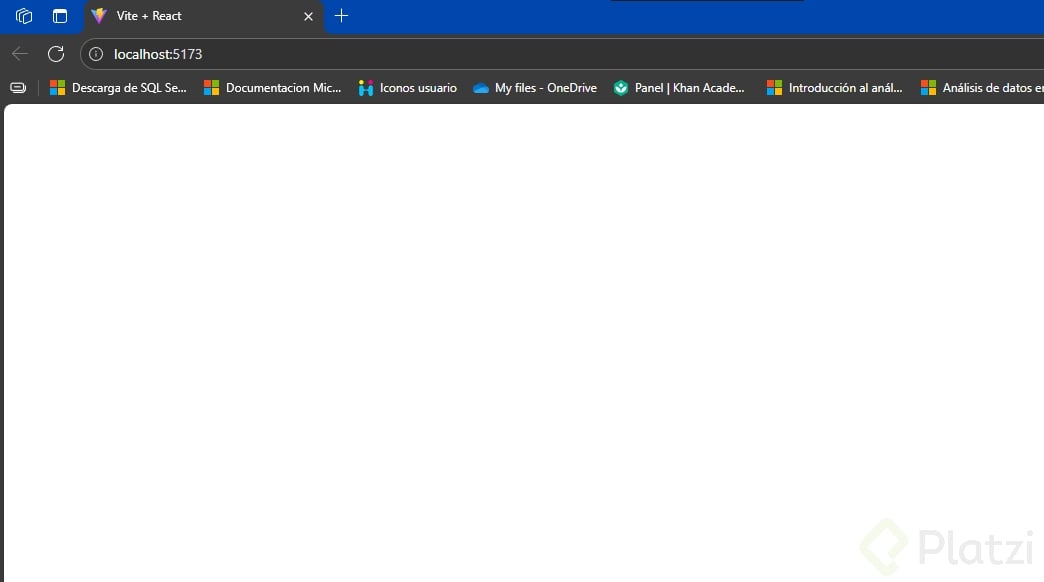Open a new tab with plus button
The width and height of the screenshot is (1044, 582).
click(x=342, y=16)
